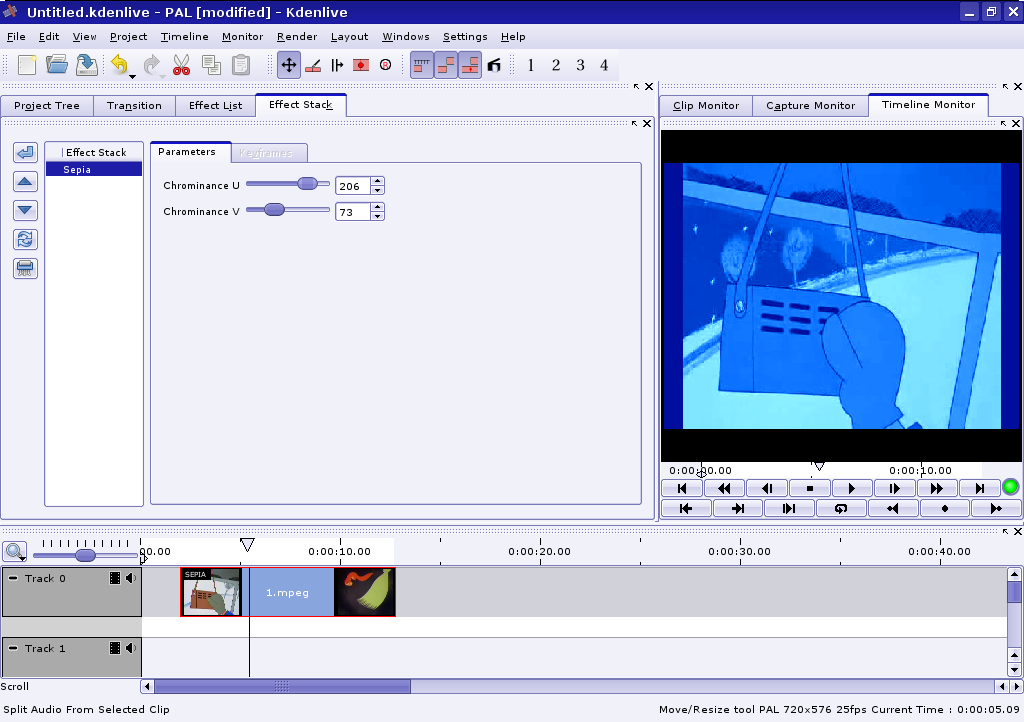Click the Chrominance U slider
The height and width of the screenshot is (722, 1024).
tap(287, 184)
